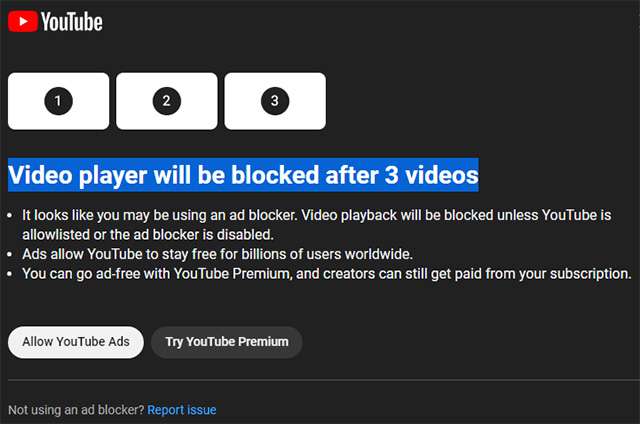Select the numbered circle 3 badge
The image size is (640, 424).
pos(274,101)
